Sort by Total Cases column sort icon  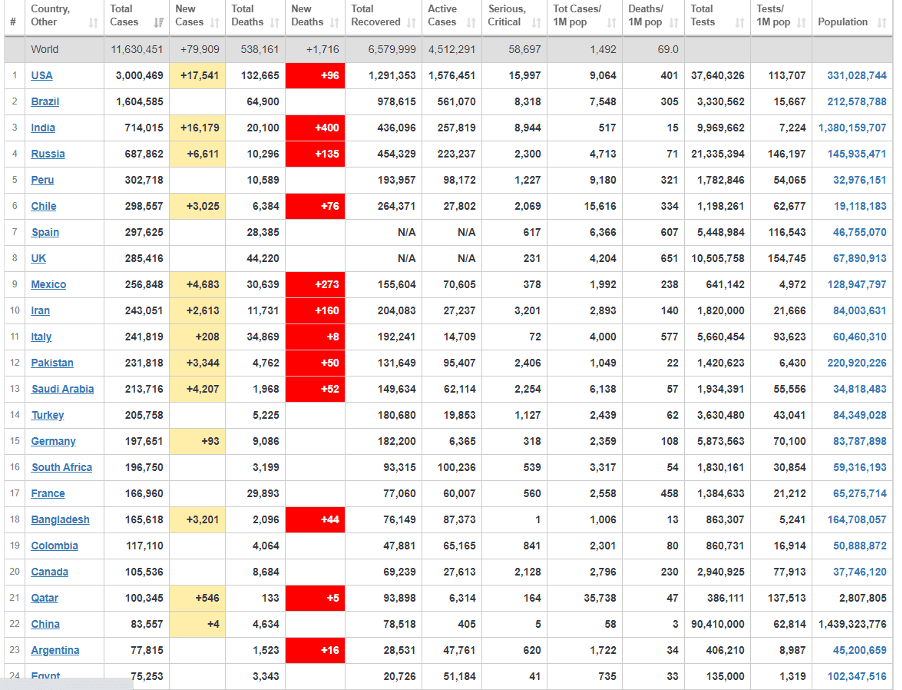159,23
